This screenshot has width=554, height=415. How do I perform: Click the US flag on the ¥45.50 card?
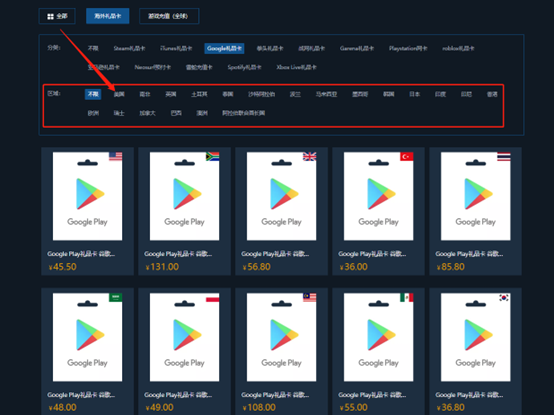[116, 156]
